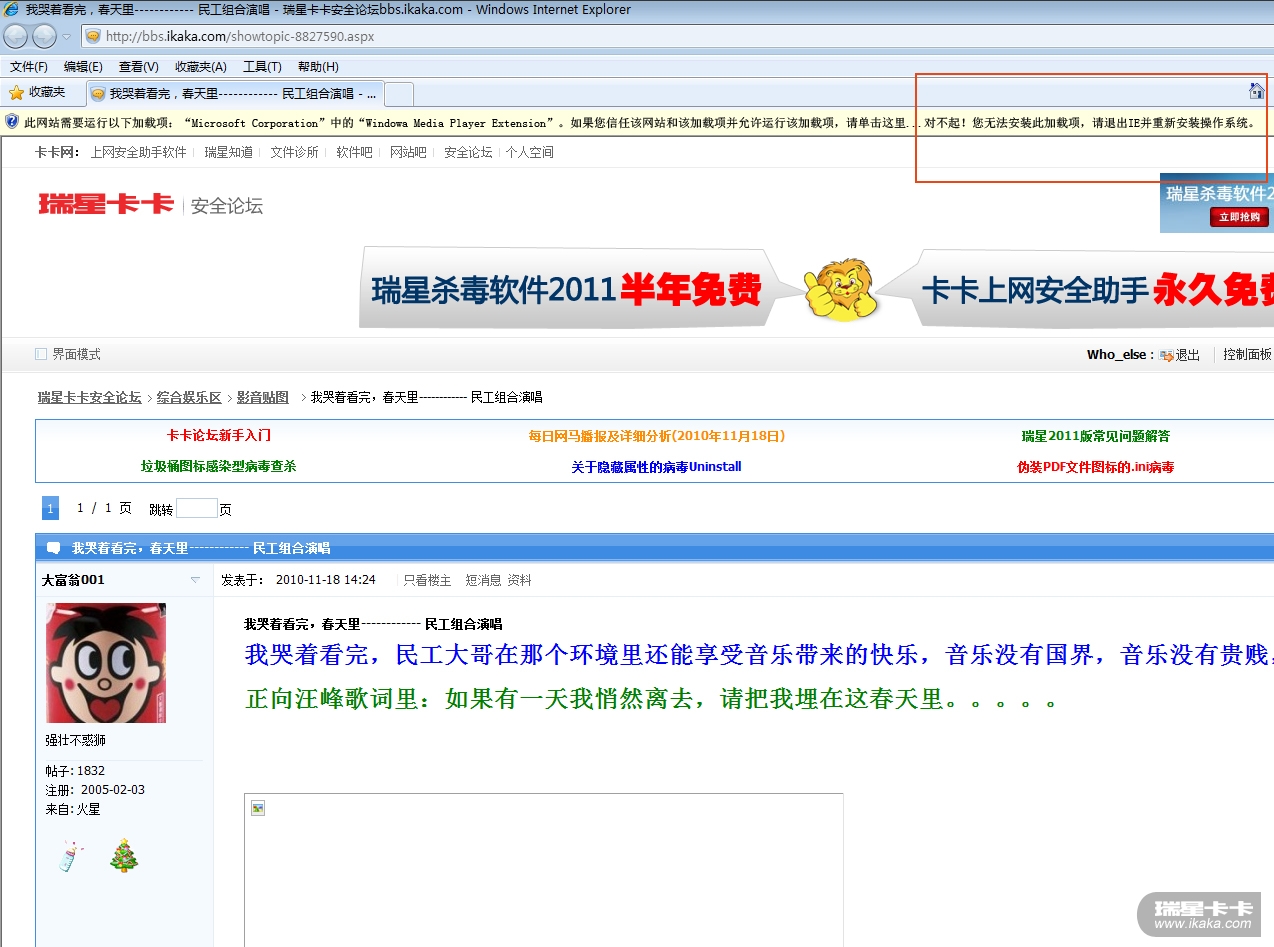
Task: Click the Internet Explorer icon in title bar
Action: tap(12, 9)
